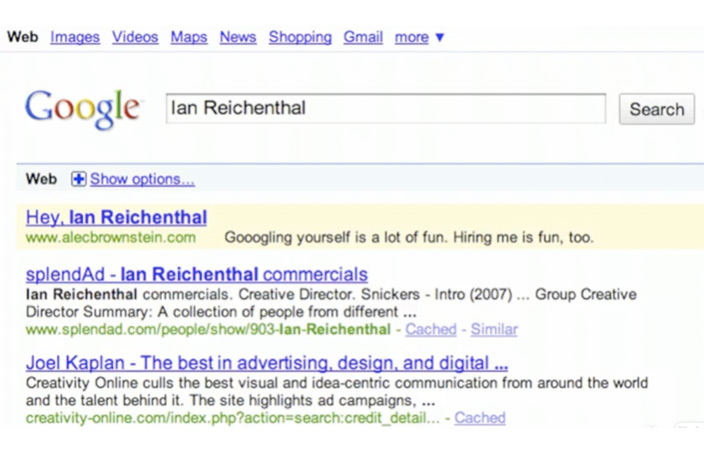The width and height of the screenshot is (704, 454).
Task: Click the creativity-online.com result URL text
Action: (x=233, y=418)
